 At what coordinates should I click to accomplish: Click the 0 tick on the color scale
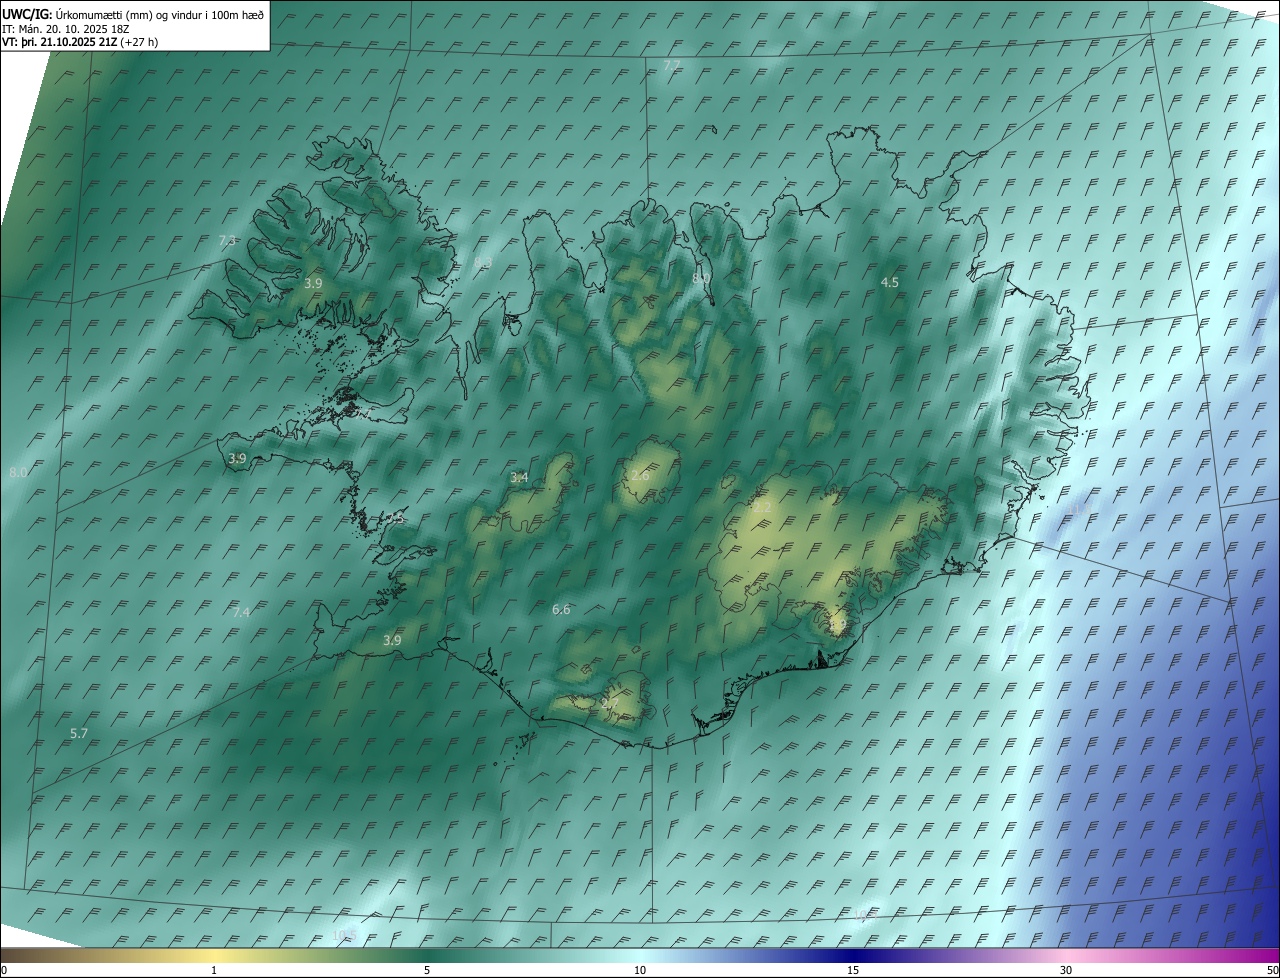(x=4, y=971)
